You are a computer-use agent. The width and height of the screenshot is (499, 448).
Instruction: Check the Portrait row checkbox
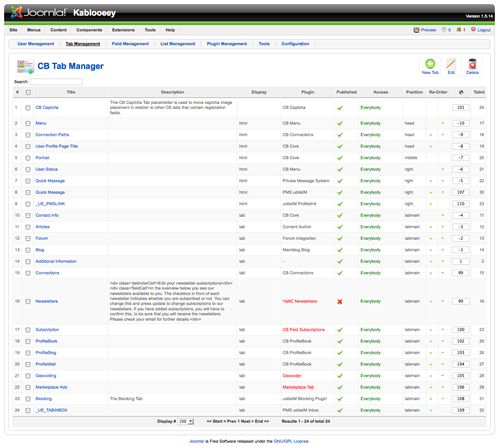pyautogui.click(x=28, y=158)
